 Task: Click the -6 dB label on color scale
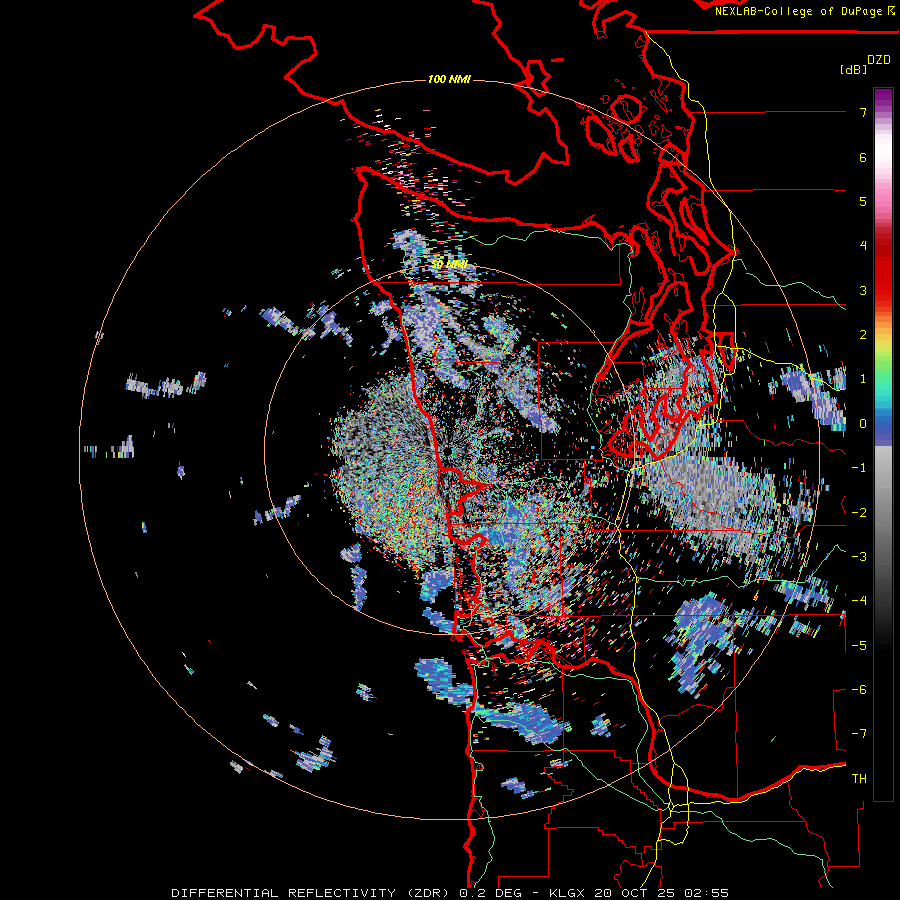coord(859,690)
